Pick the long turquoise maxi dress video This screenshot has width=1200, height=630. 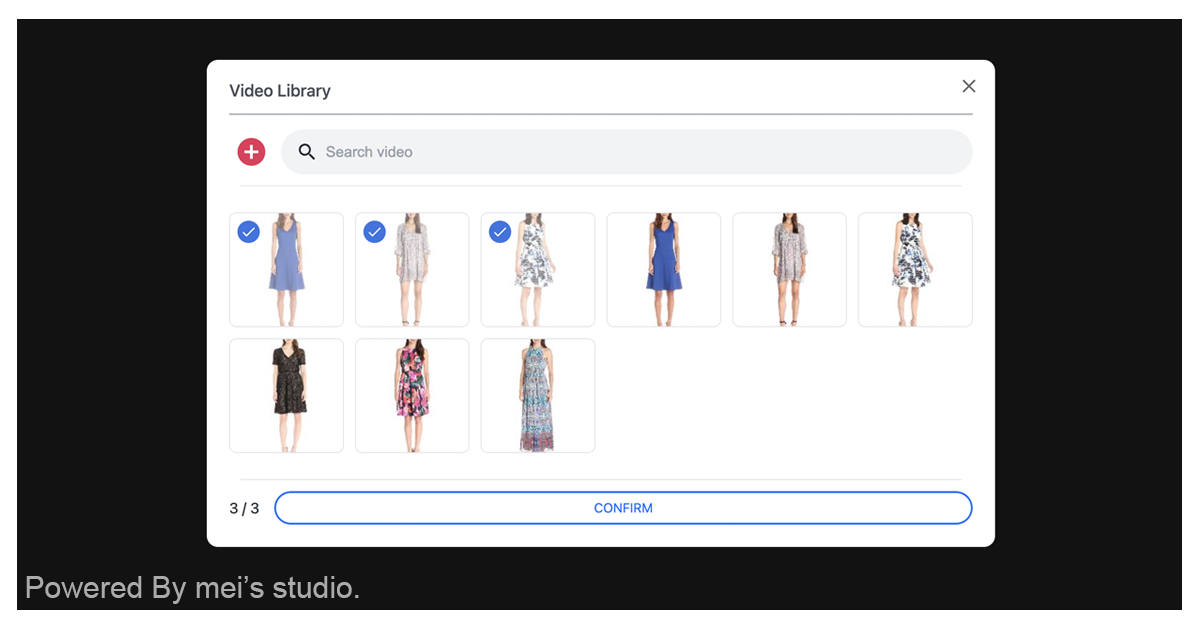(x=538, y=395)
